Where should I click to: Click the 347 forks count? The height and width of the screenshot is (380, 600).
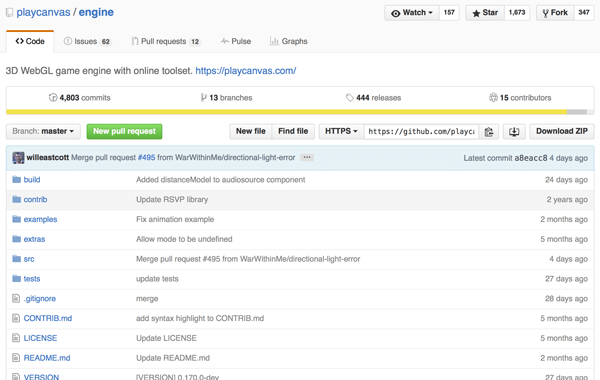pos(584,13)
